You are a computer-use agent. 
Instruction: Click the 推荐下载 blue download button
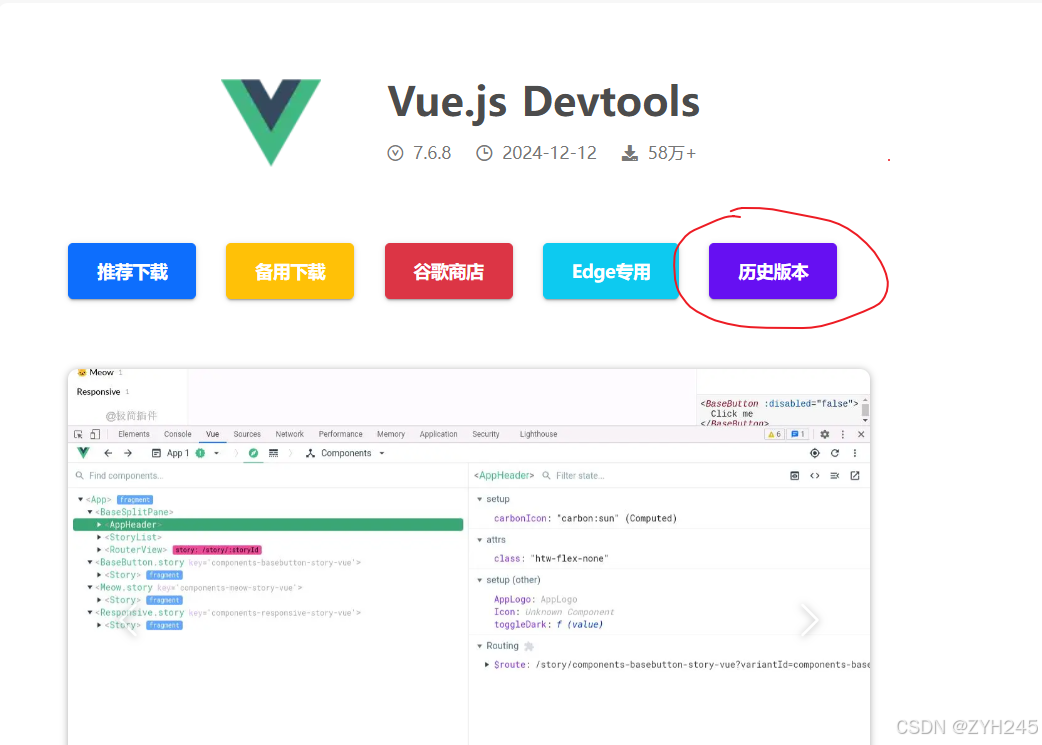point(132,271)
